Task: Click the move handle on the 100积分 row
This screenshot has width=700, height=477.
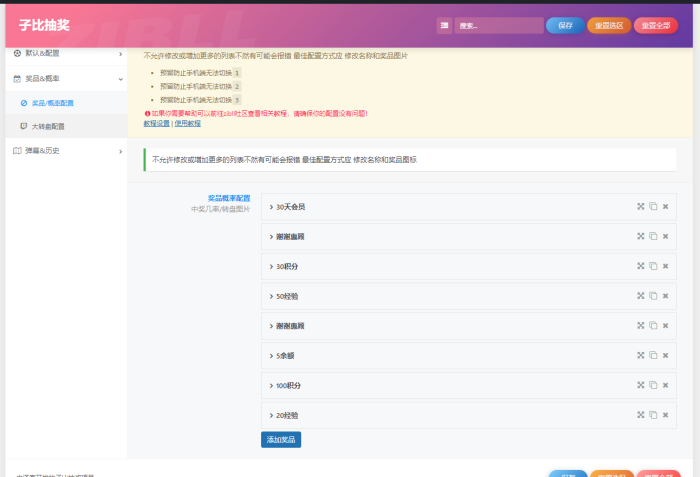Action: tap(641, 385)
